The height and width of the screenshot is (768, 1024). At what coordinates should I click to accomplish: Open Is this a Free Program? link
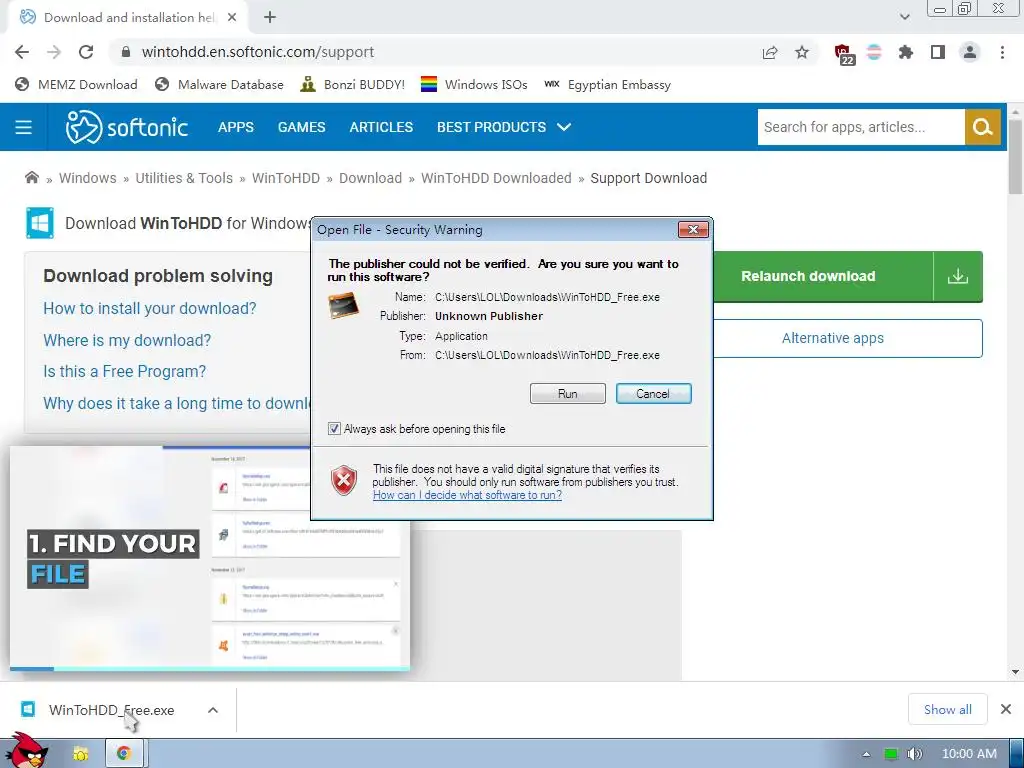coord(124,372)
